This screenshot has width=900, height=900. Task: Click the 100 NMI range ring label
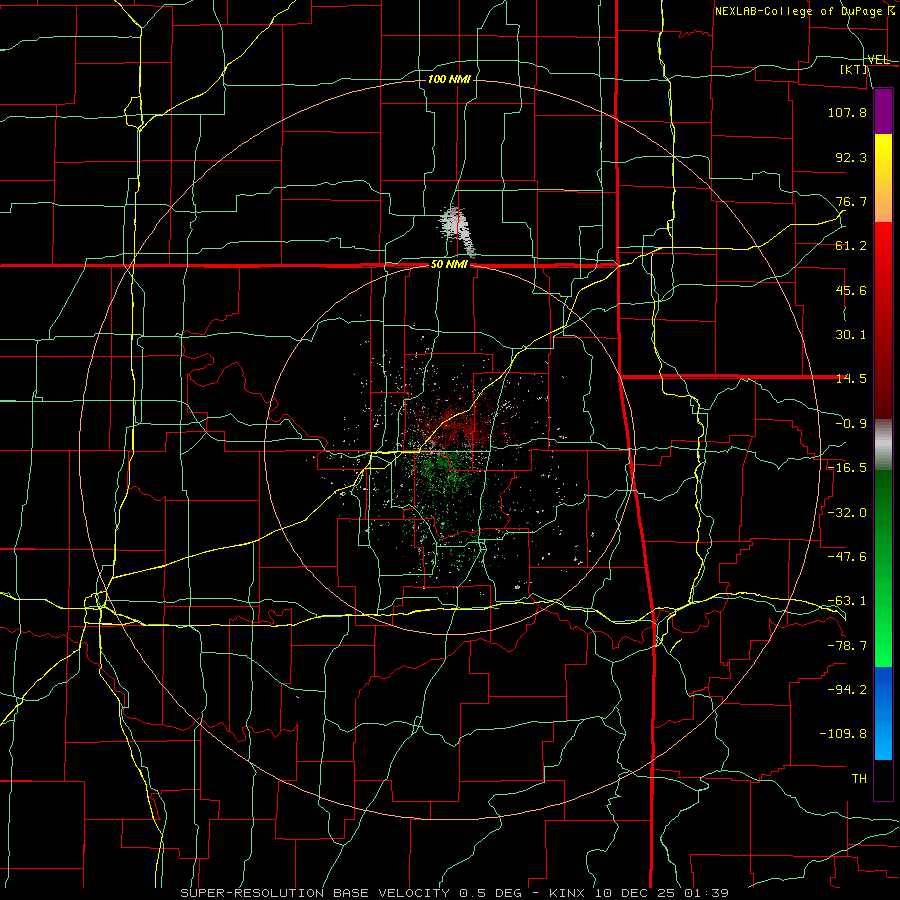pos(449,79)
